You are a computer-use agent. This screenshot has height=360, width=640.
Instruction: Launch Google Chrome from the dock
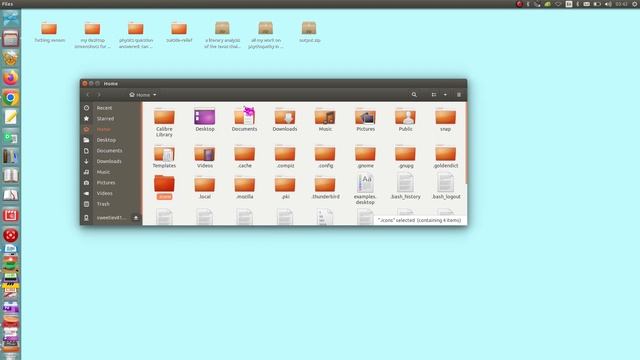pyautogui.click(x=11, y=98)
